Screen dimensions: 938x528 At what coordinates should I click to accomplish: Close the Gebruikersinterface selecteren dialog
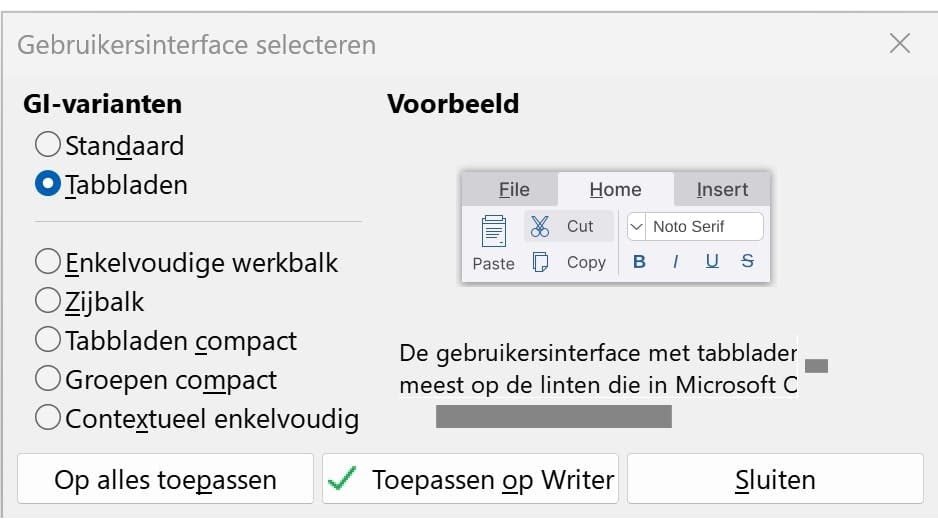[900, 43]
